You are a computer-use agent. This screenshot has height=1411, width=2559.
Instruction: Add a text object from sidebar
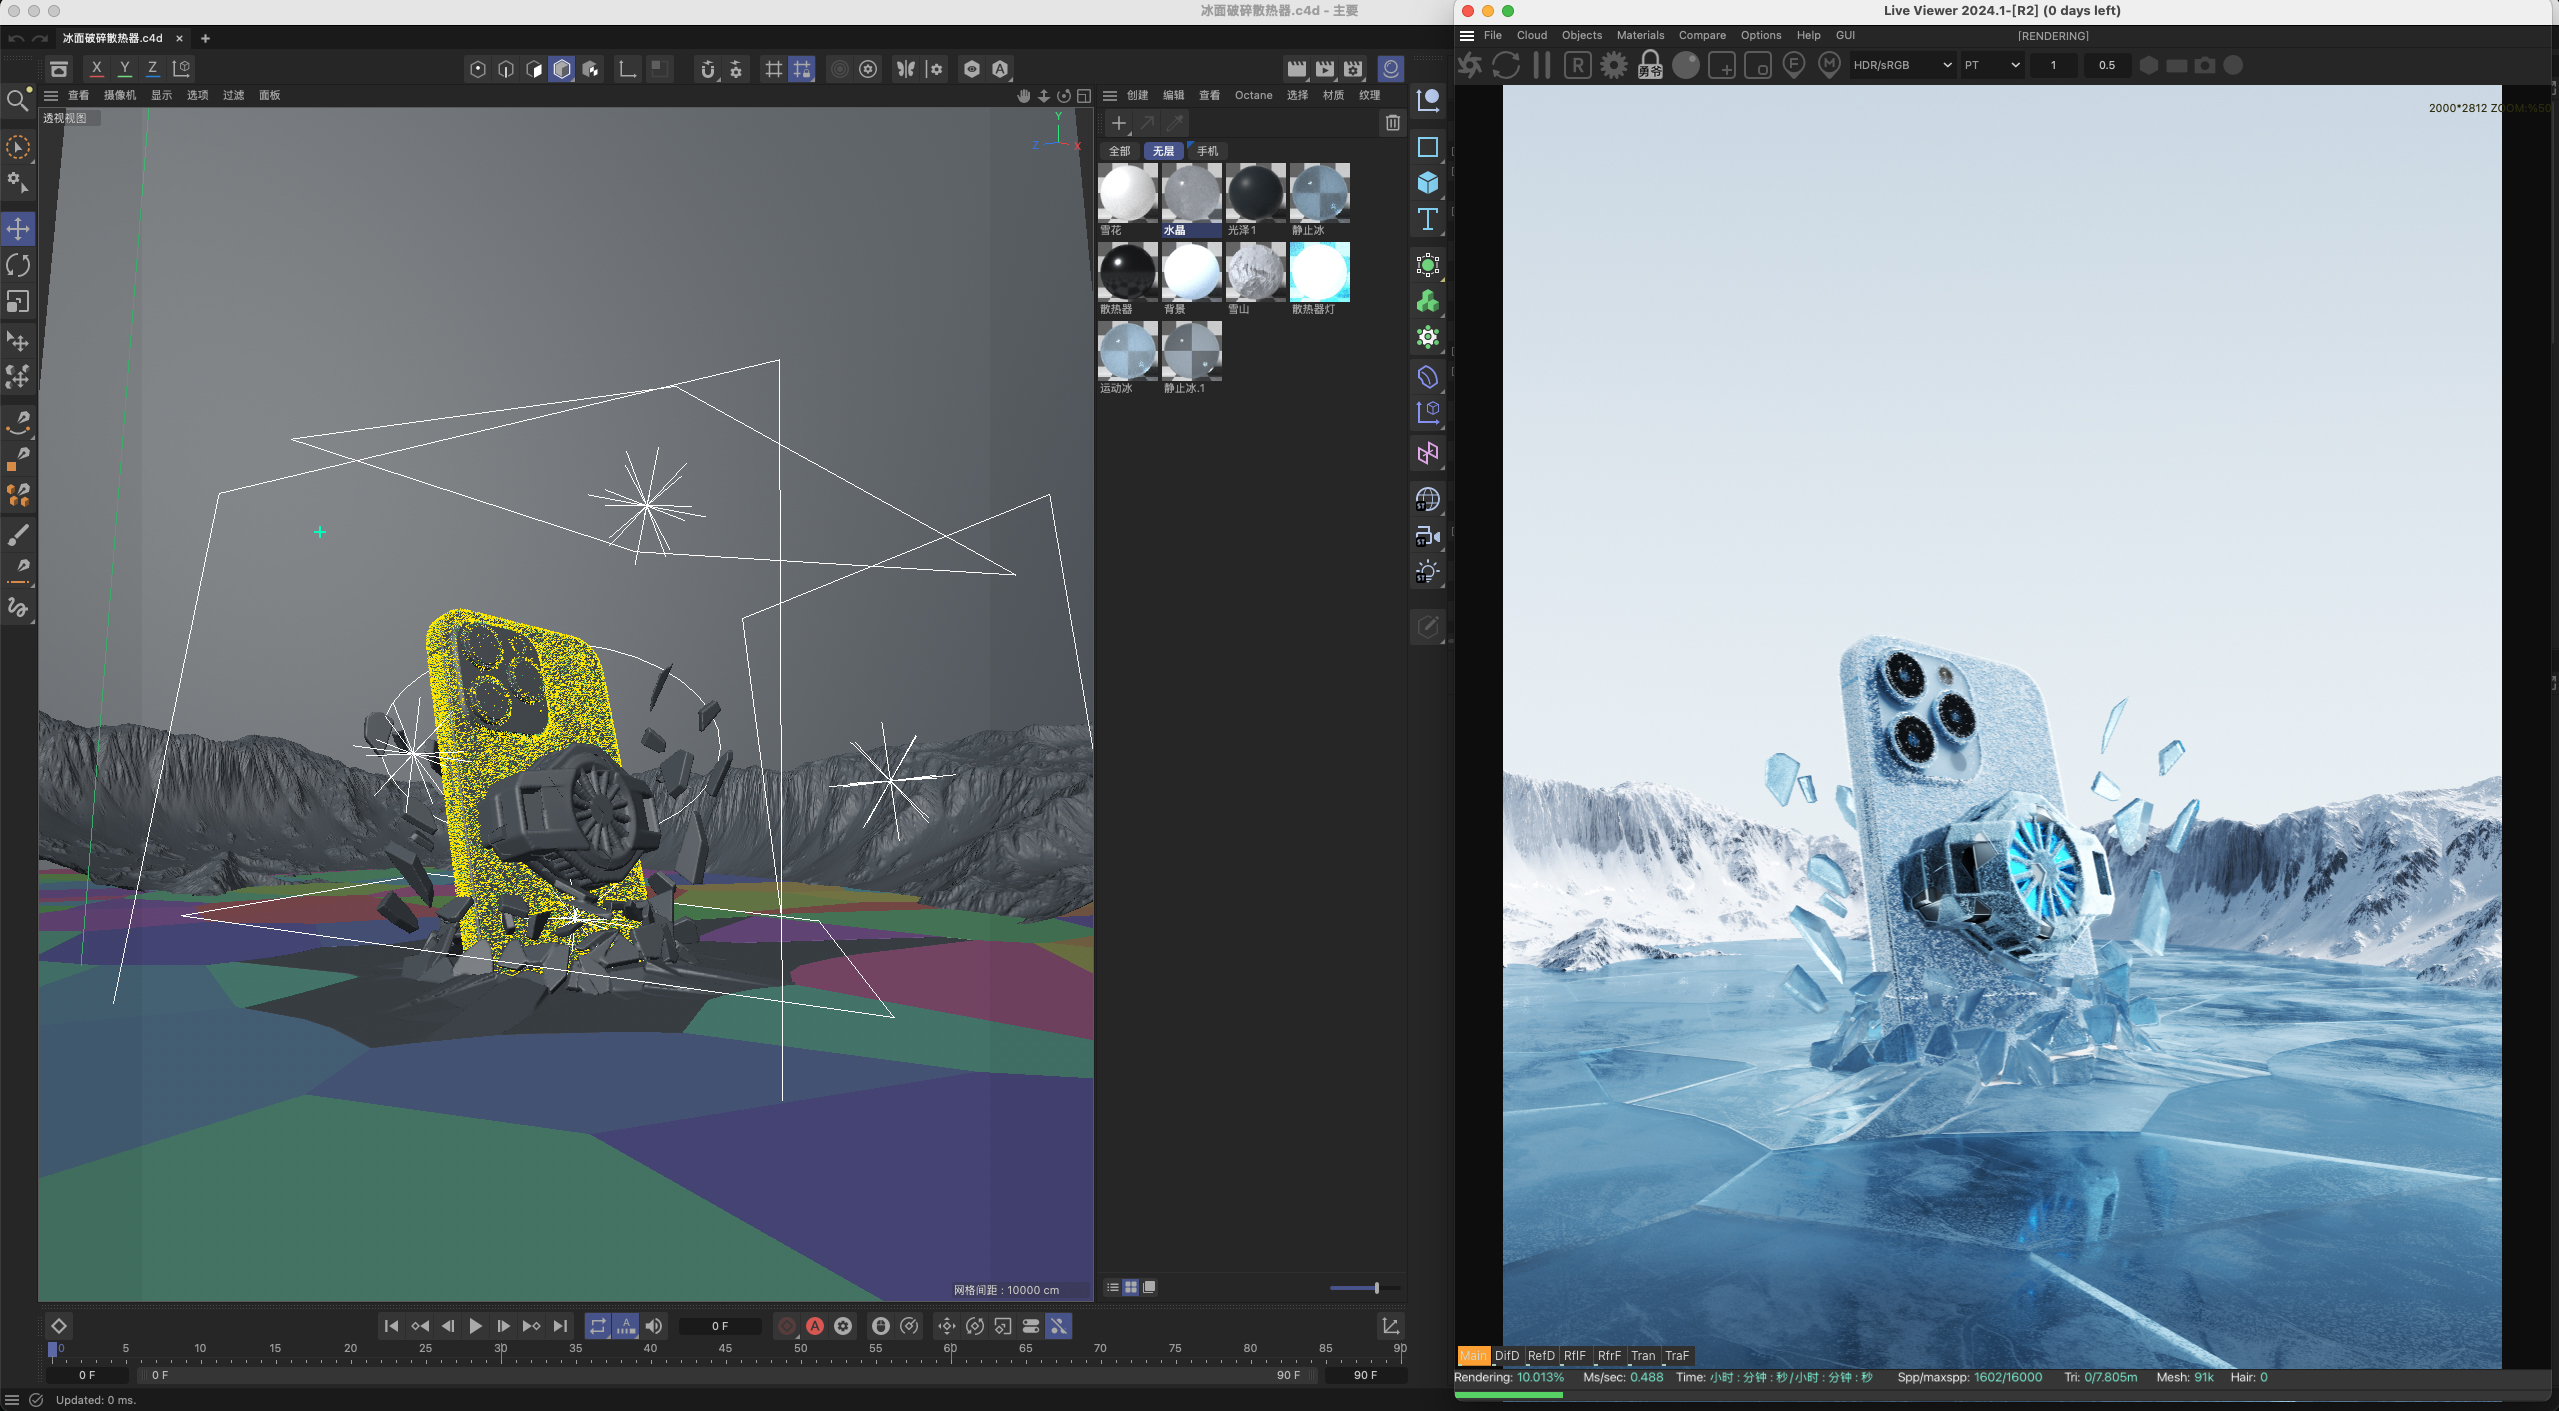[x=1427, y=219]
